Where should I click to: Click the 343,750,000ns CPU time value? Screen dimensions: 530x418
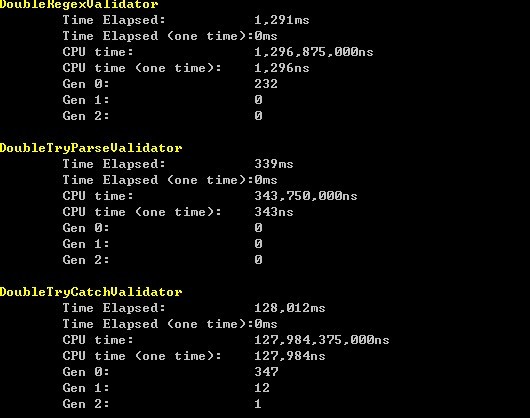[306, 196]
